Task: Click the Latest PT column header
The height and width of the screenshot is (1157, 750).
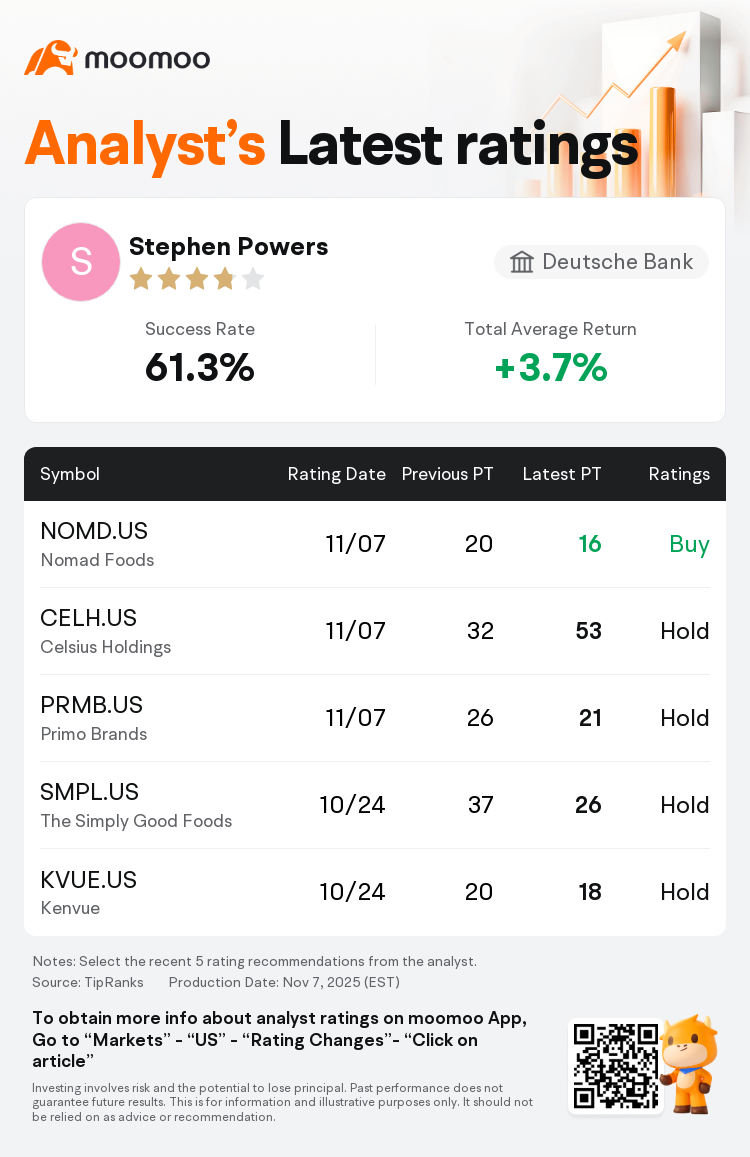Action: point(562,474)
